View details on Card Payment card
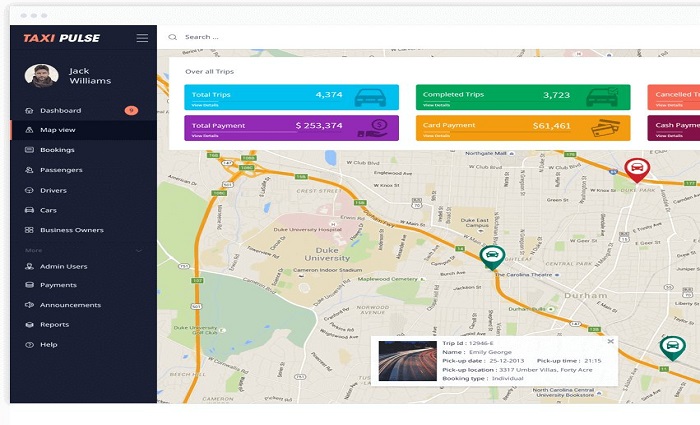Image resolution: width=700 pixels, height=425 pixels. coord(436,136)
